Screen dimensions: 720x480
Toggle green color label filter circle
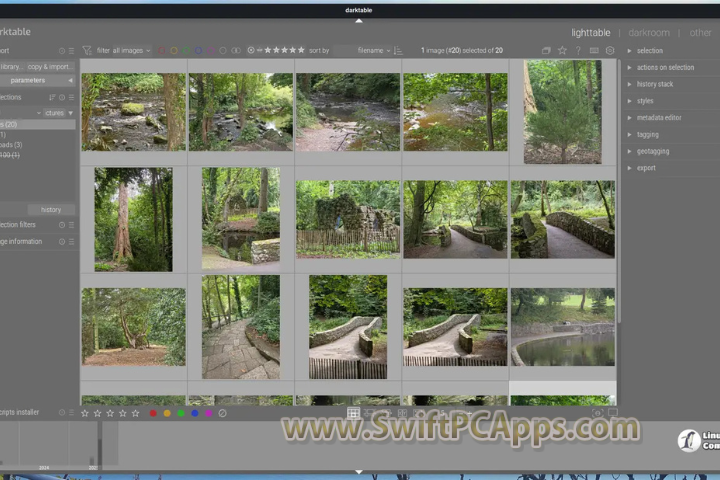click(x=186, y=51)
